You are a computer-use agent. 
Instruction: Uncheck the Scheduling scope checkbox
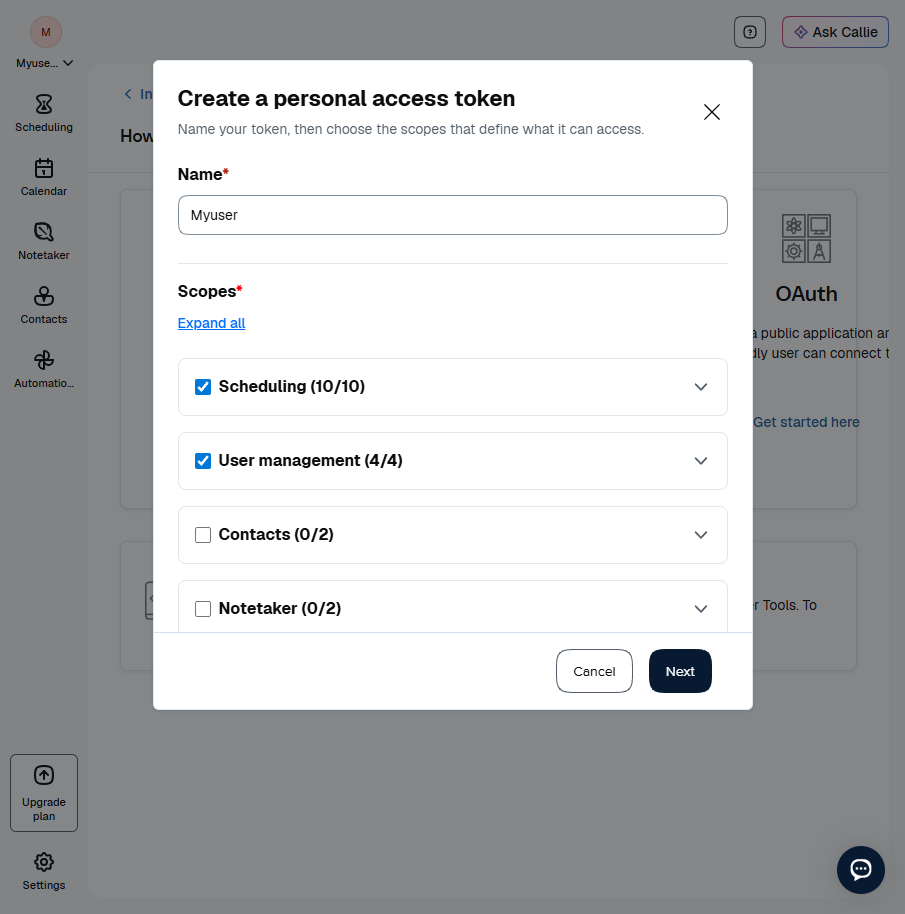[x=203, y=387]
